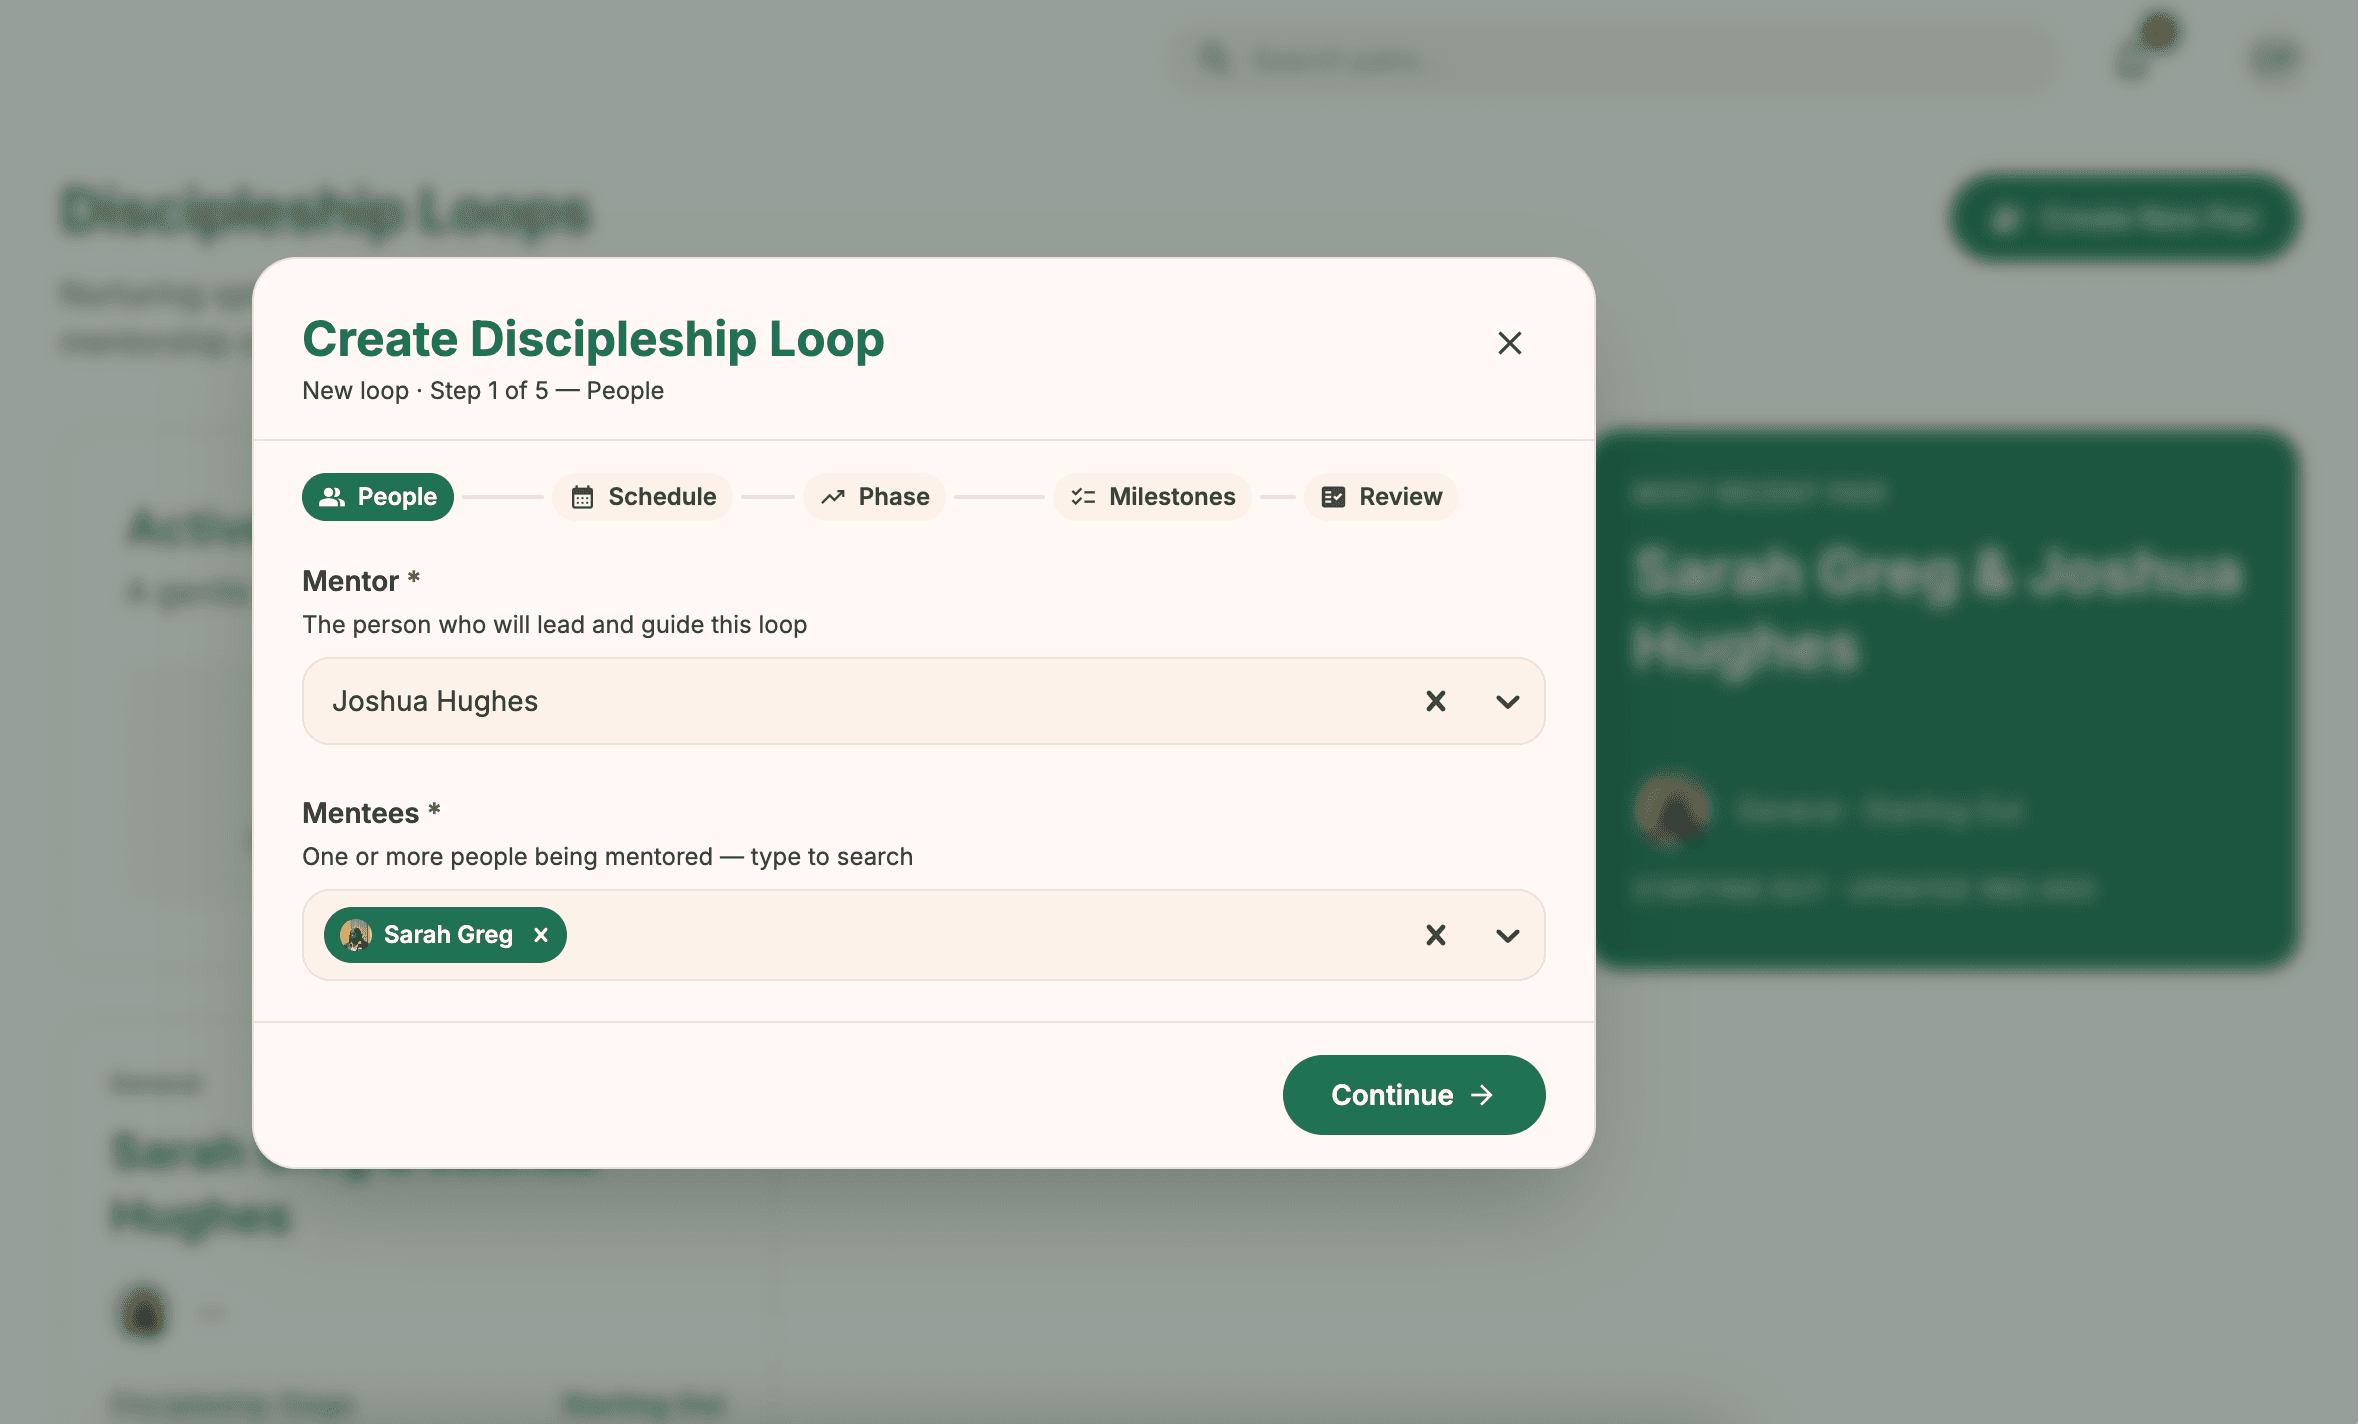Viewport: 2358px width, 1424px height.
Task: Go to the Schedule step tab
Action: coord(643,497)
